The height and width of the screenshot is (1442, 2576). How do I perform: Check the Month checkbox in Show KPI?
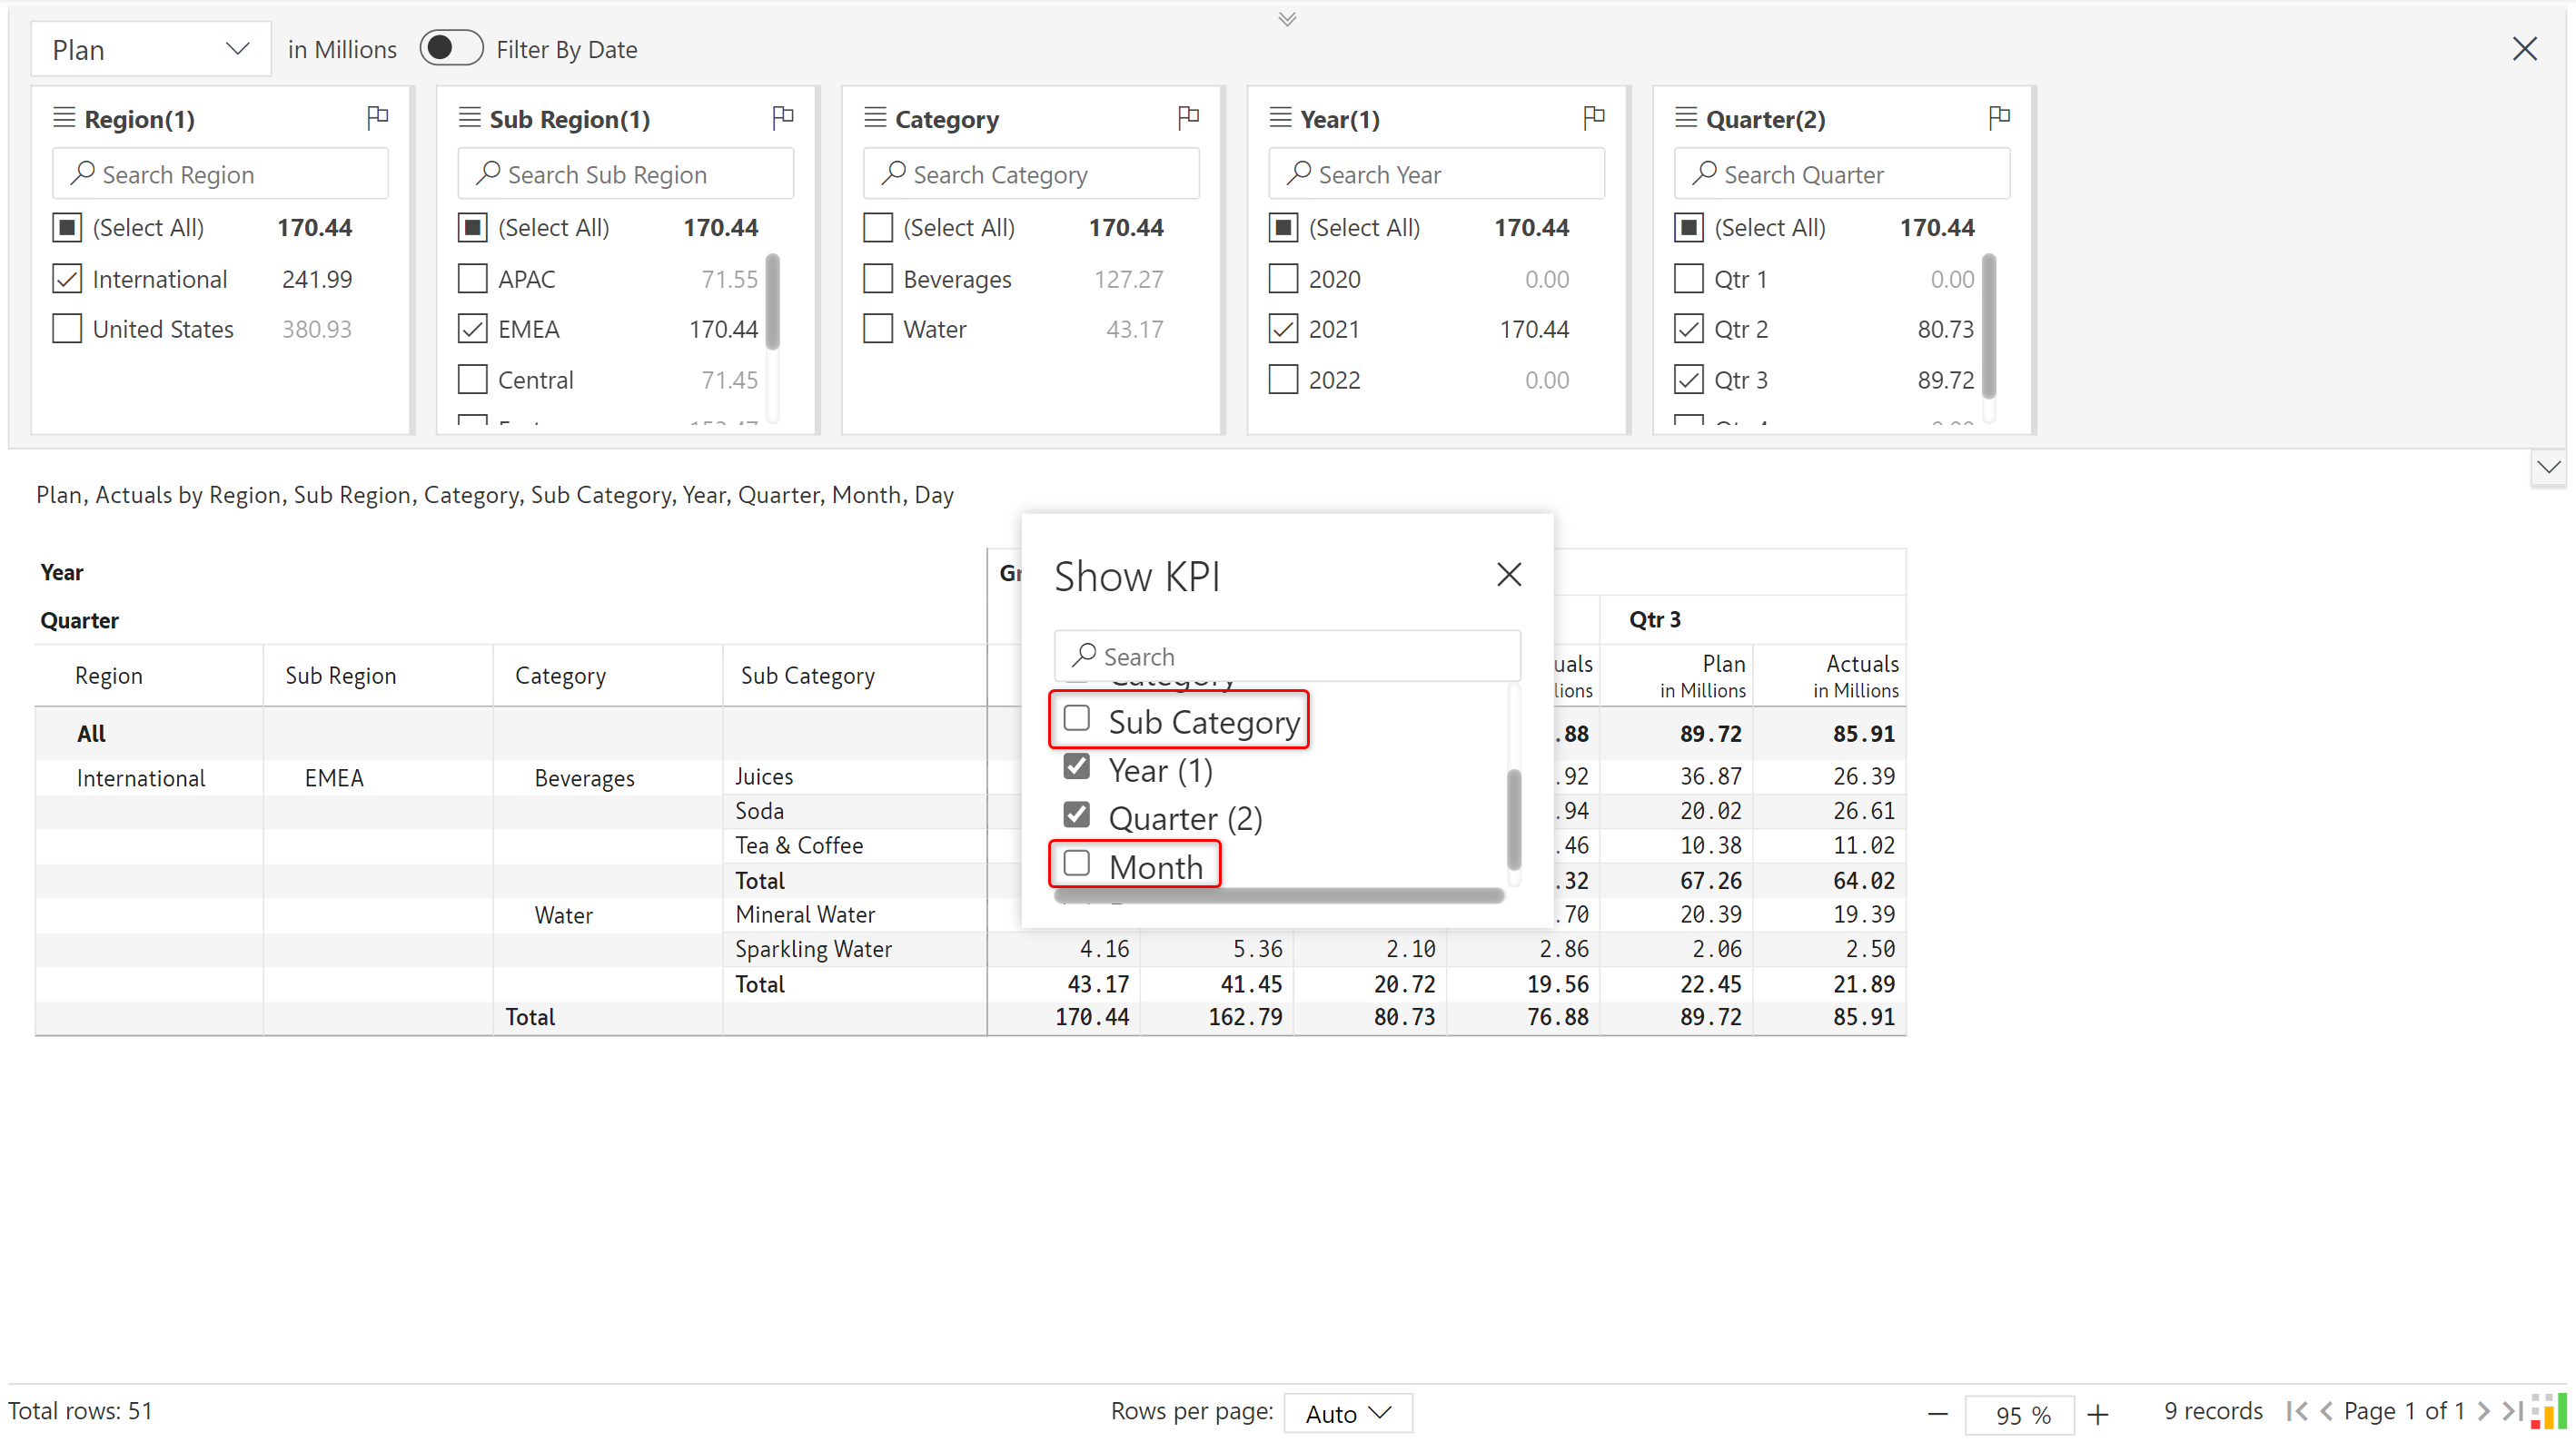[1076, 864]
